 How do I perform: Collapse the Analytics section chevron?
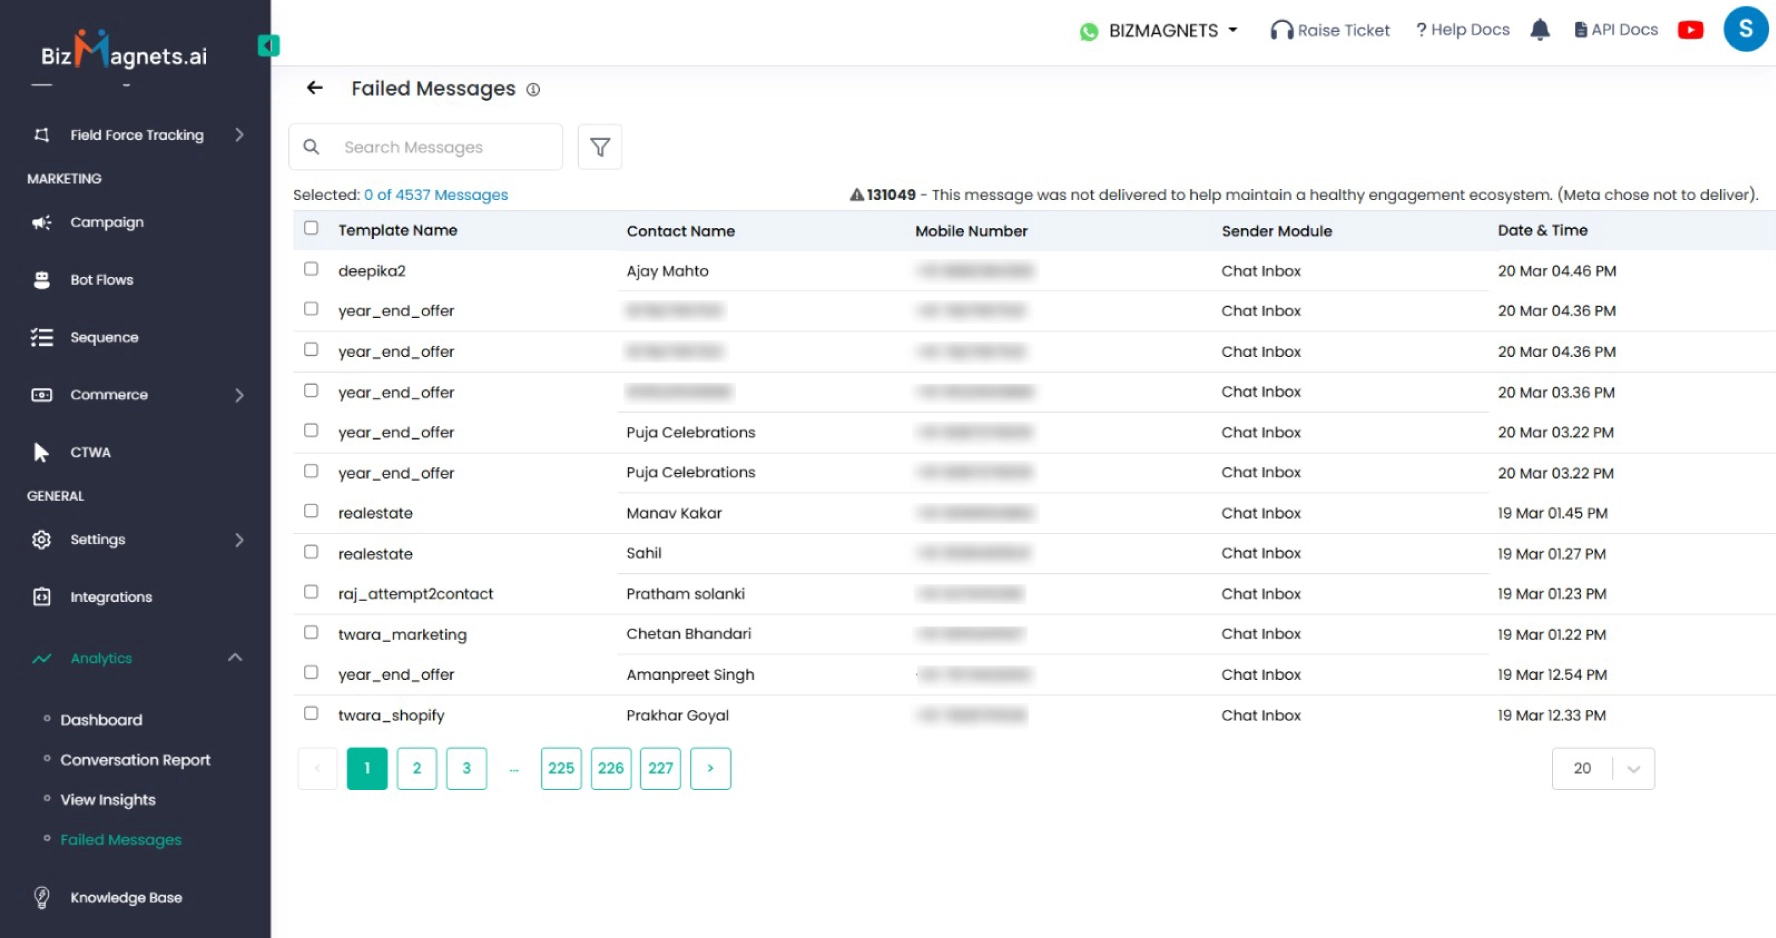235,657
